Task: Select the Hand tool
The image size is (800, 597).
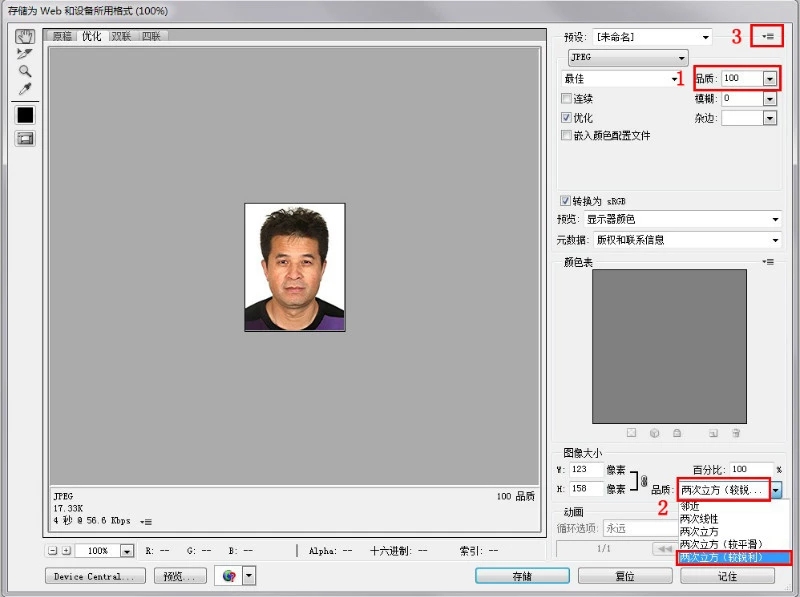Action: [x=24, y=36]
